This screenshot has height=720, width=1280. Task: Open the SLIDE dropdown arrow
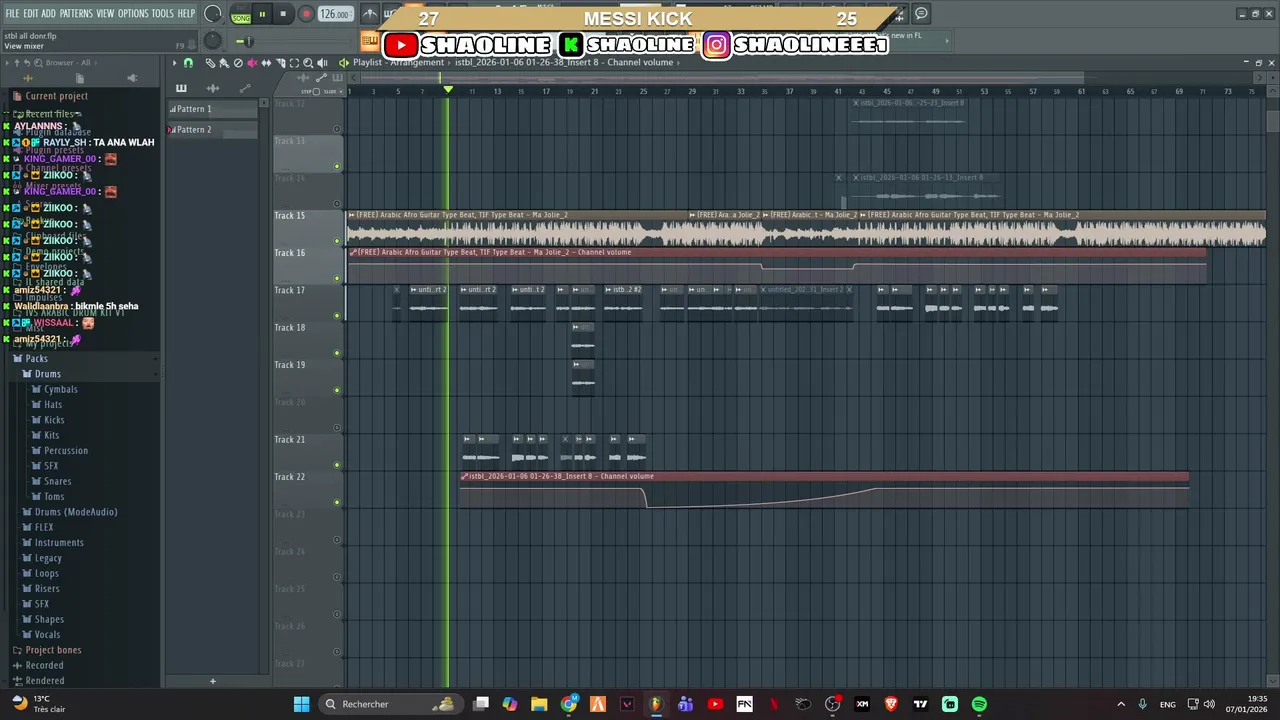coord(341,91)
